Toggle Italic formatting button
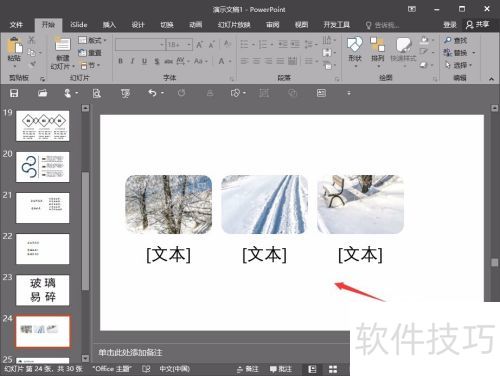The image size is (500, 376). [x=132, y=61]
